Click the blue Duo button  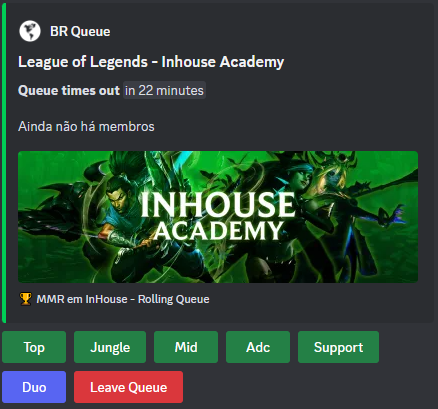(x=34, y=387)
